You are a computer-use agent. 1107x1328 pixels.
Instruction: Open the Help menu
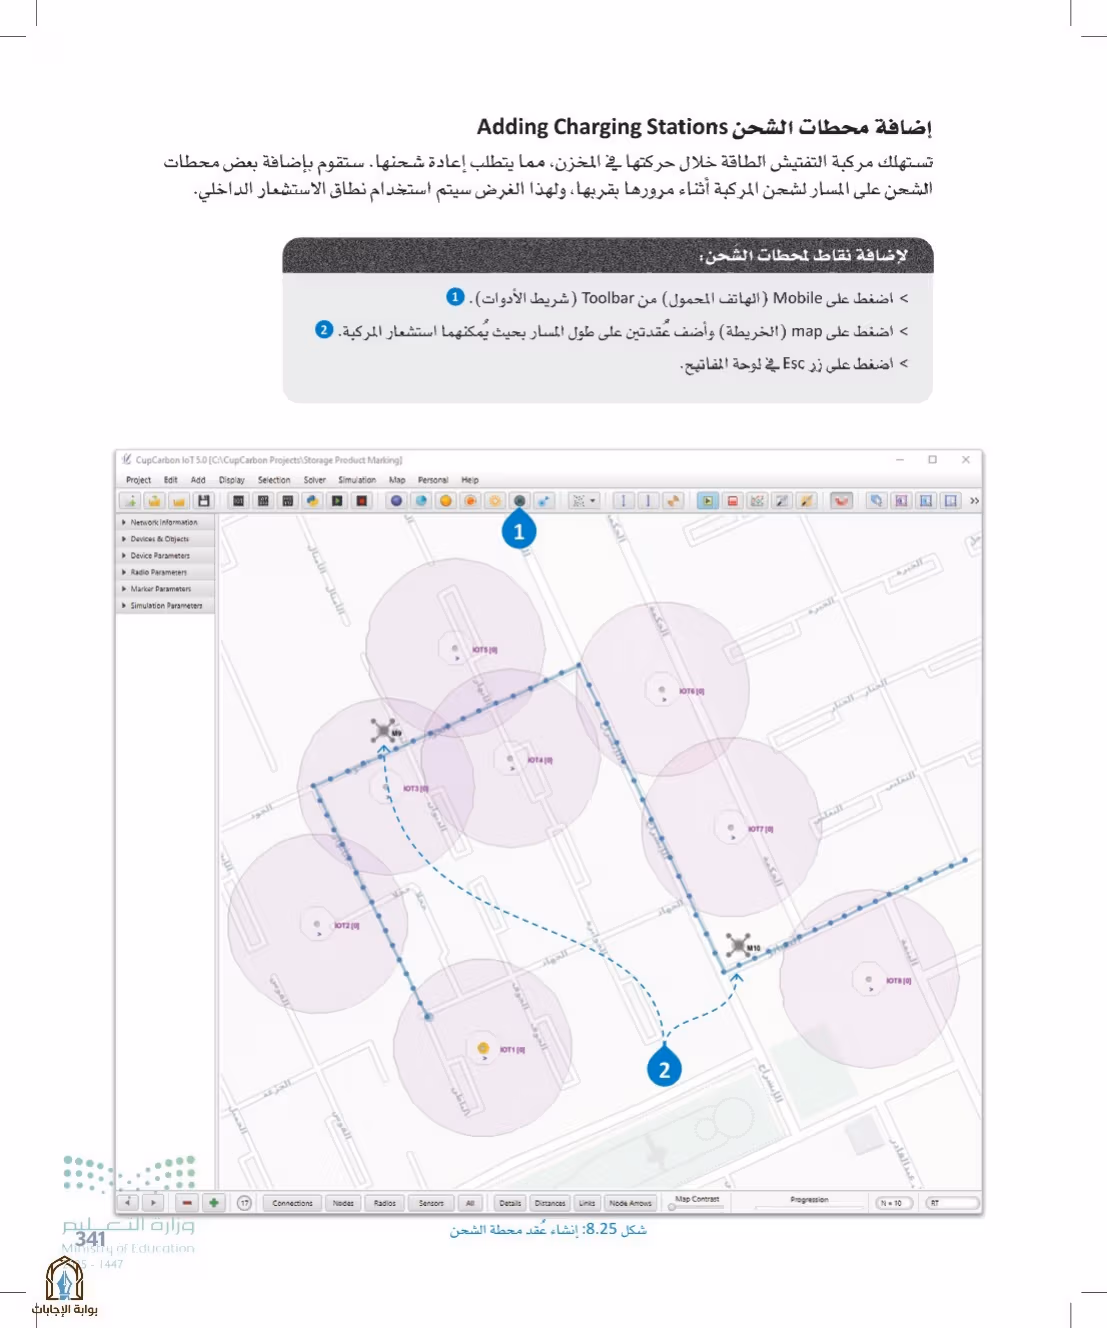tap(470, 480)
